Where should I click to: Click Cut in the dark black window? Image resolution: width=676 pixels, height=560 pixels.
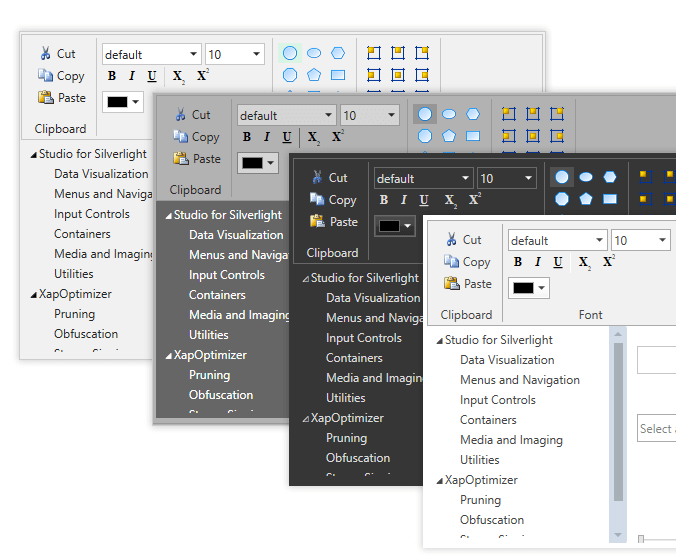tap(330, 178)
